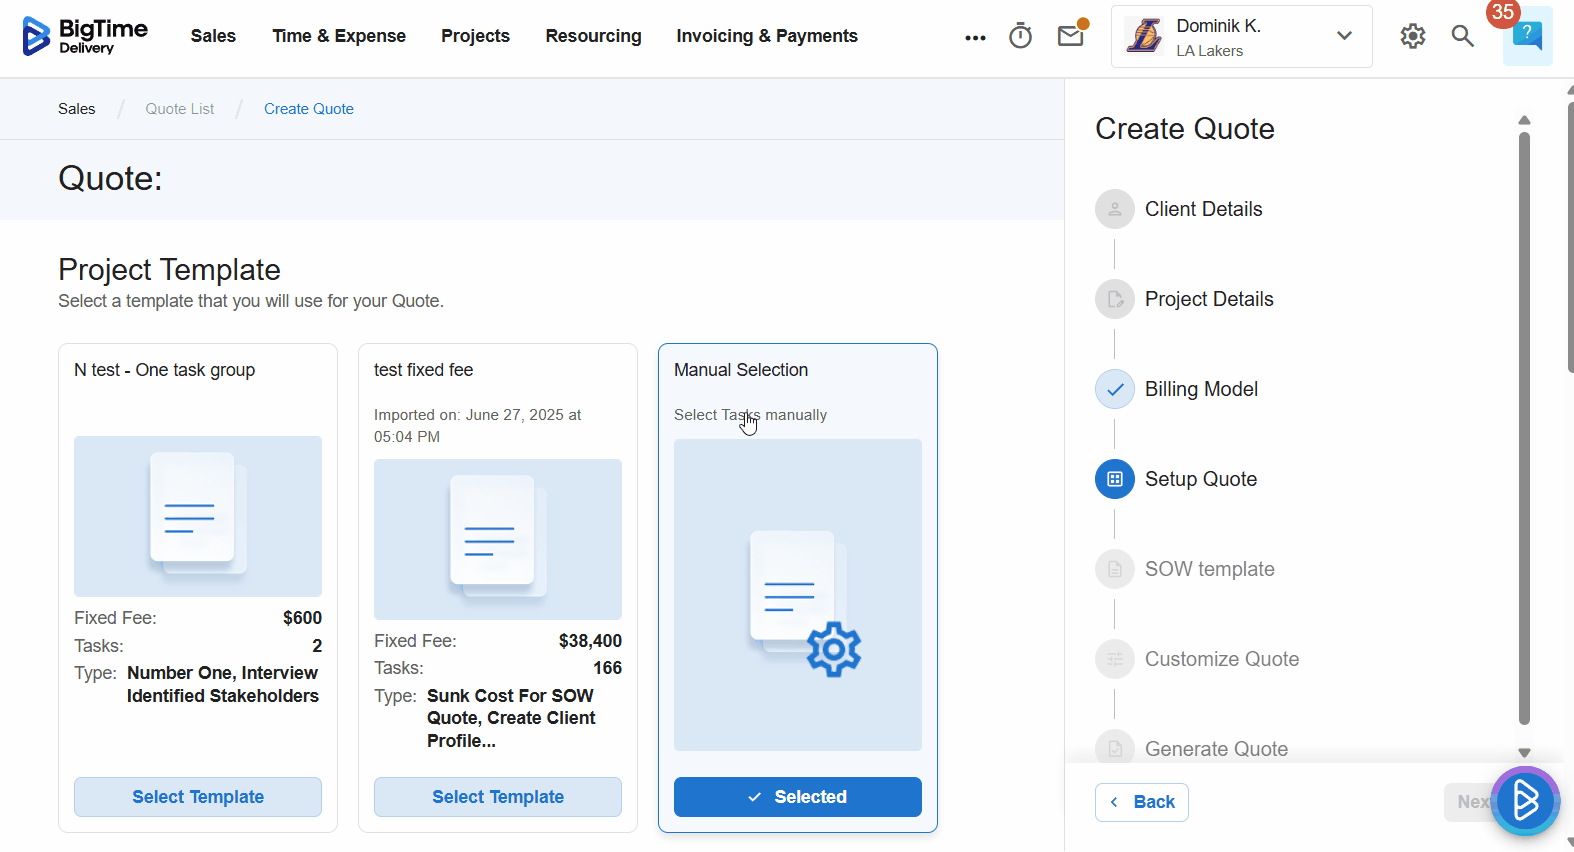Viewport: 1574px width, 852px height.
Task: Open the mail inbox icon
Action: tap(1071, 36)
